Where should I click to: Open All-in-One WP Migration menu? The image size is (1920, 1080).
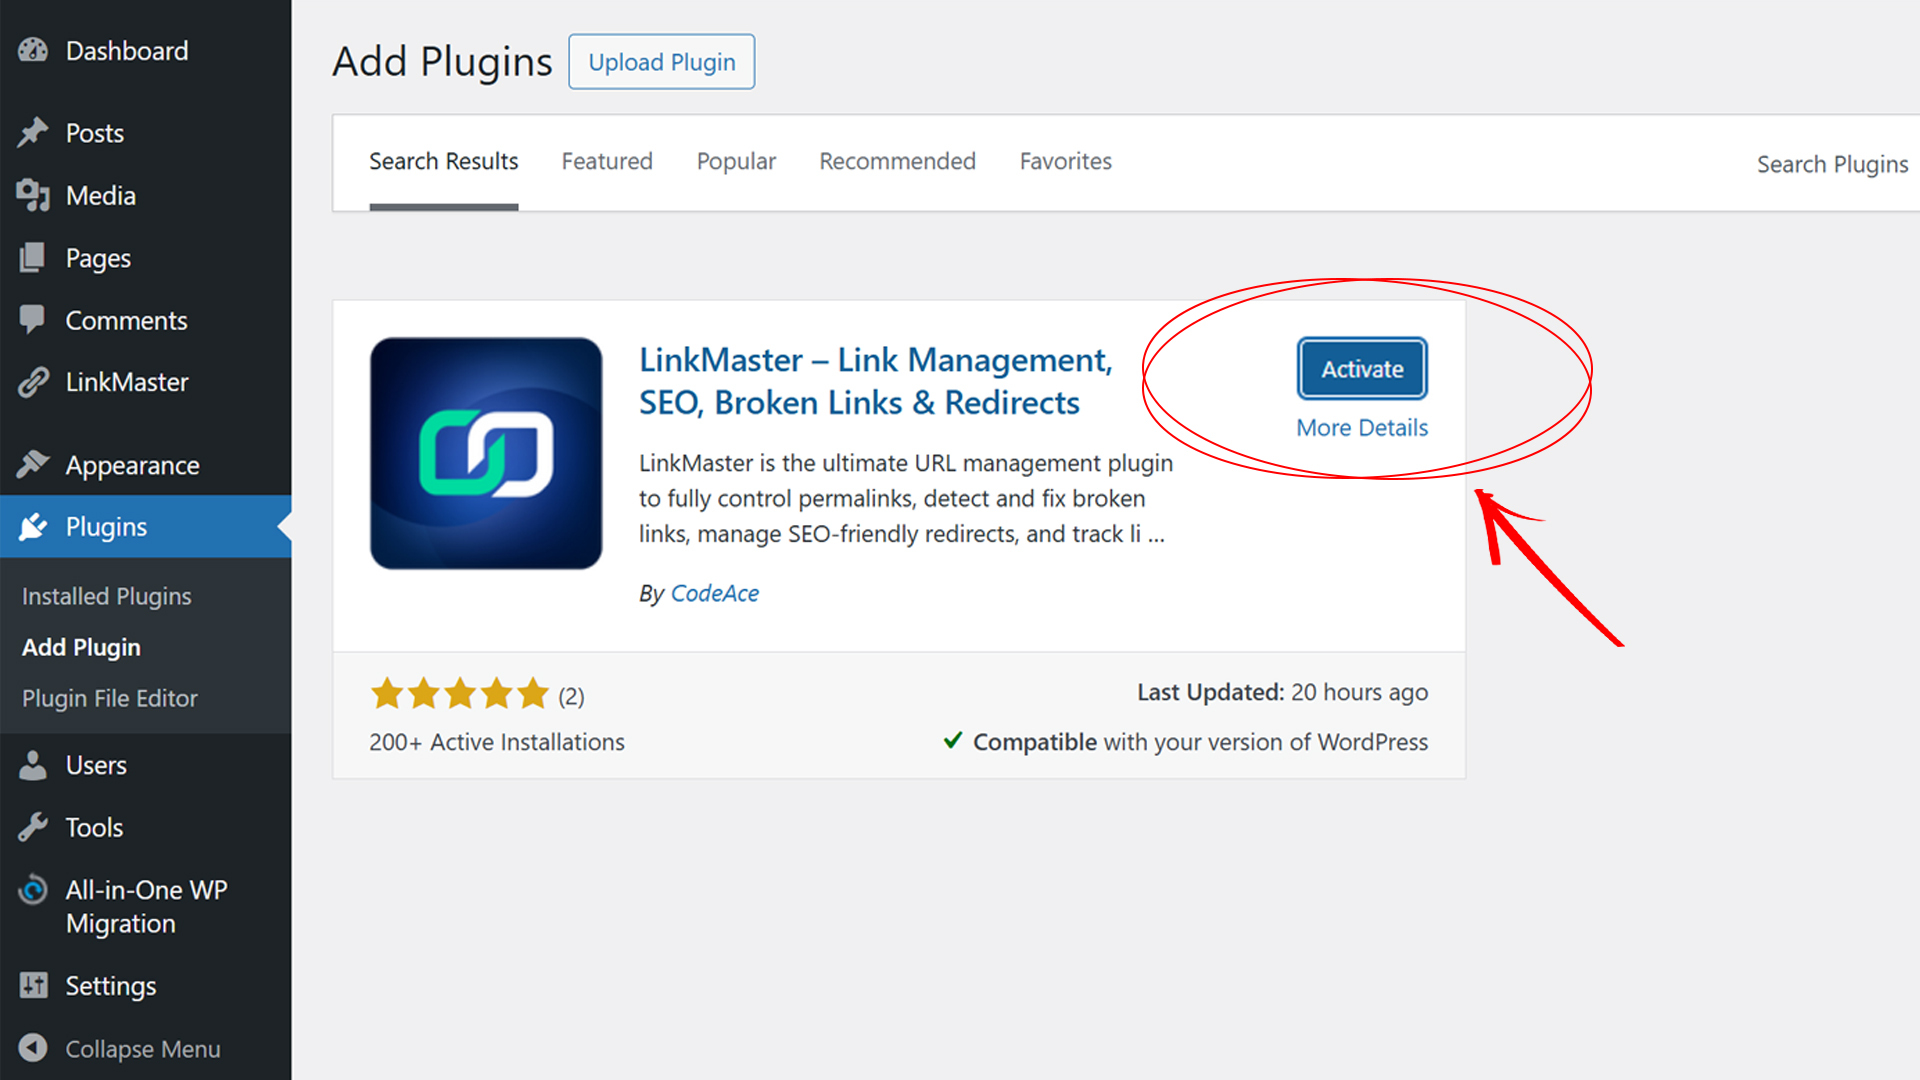[x=145, y=906]
